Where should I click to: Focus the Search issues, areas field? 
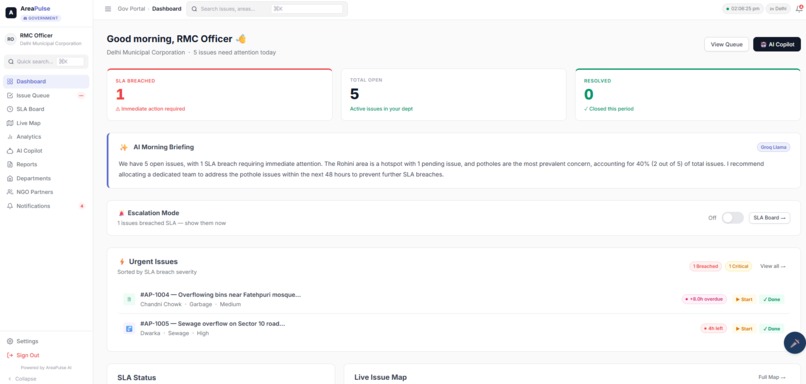tap(267, 9)
